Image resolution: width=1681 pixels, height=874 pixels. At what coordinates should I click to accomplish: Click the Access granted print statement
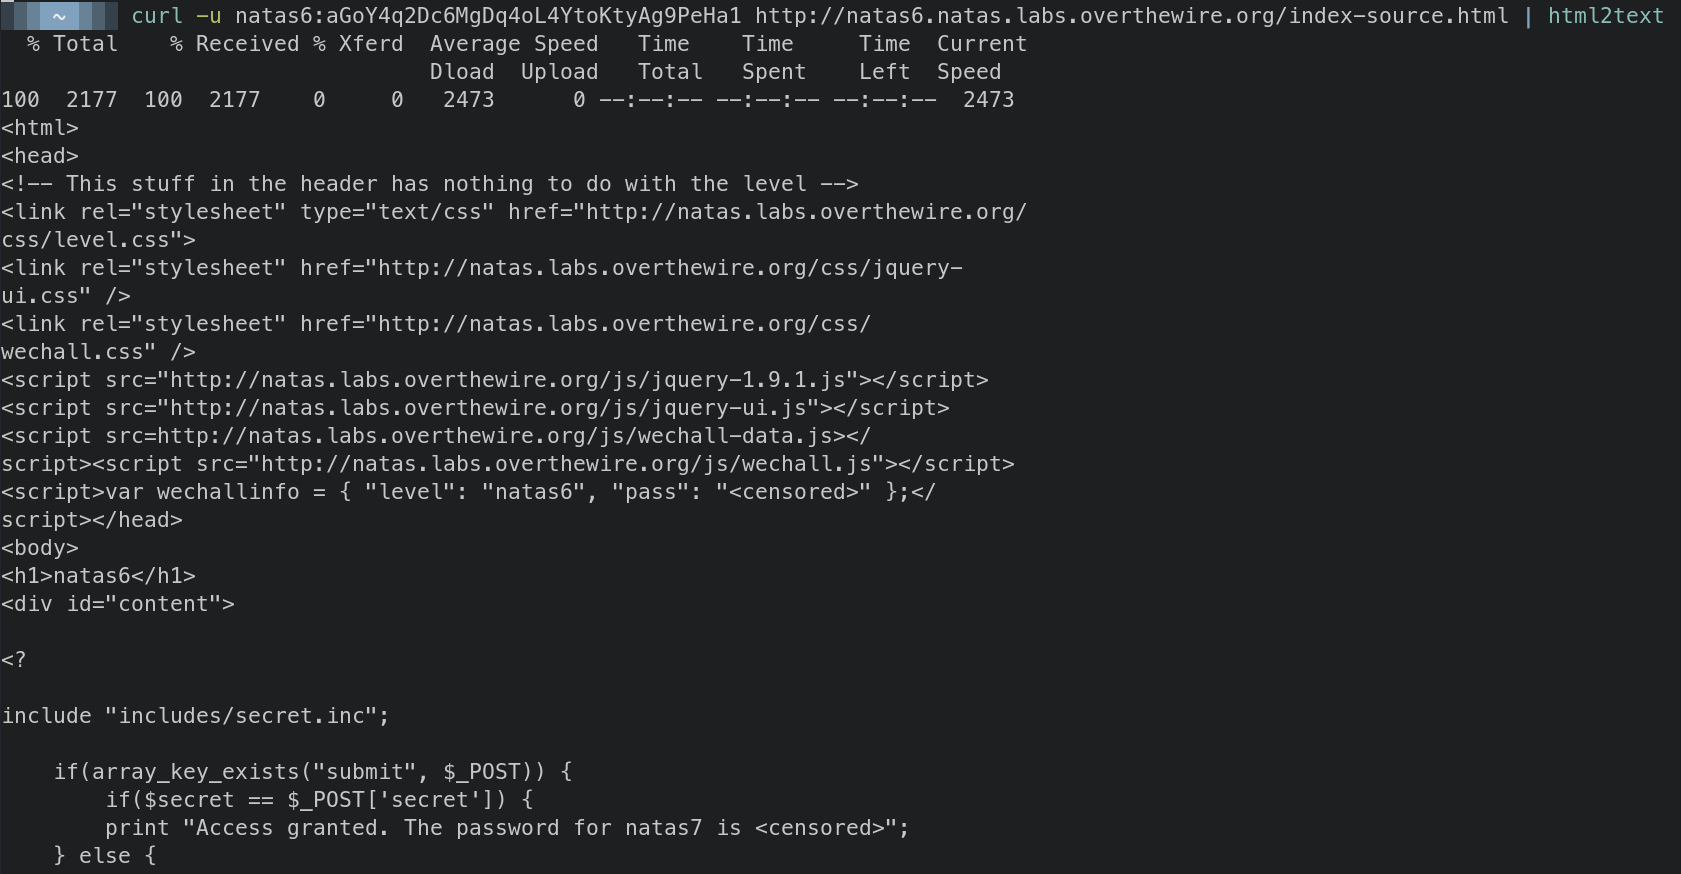[x=506, y=828]
